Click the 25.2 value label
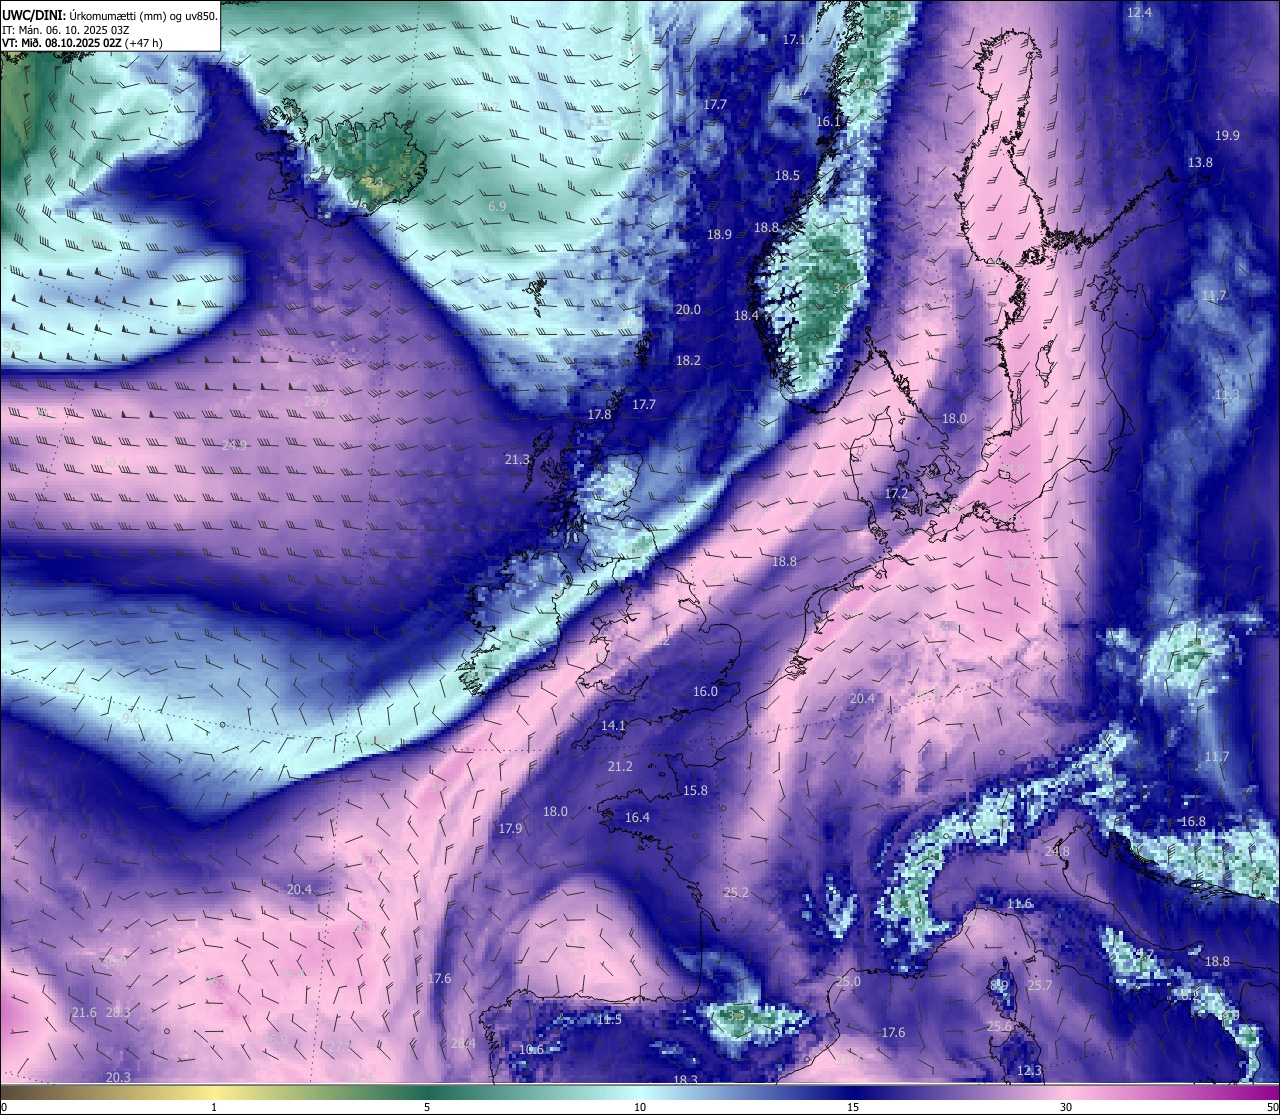The image size is (1280, 1115). point(736,893)
